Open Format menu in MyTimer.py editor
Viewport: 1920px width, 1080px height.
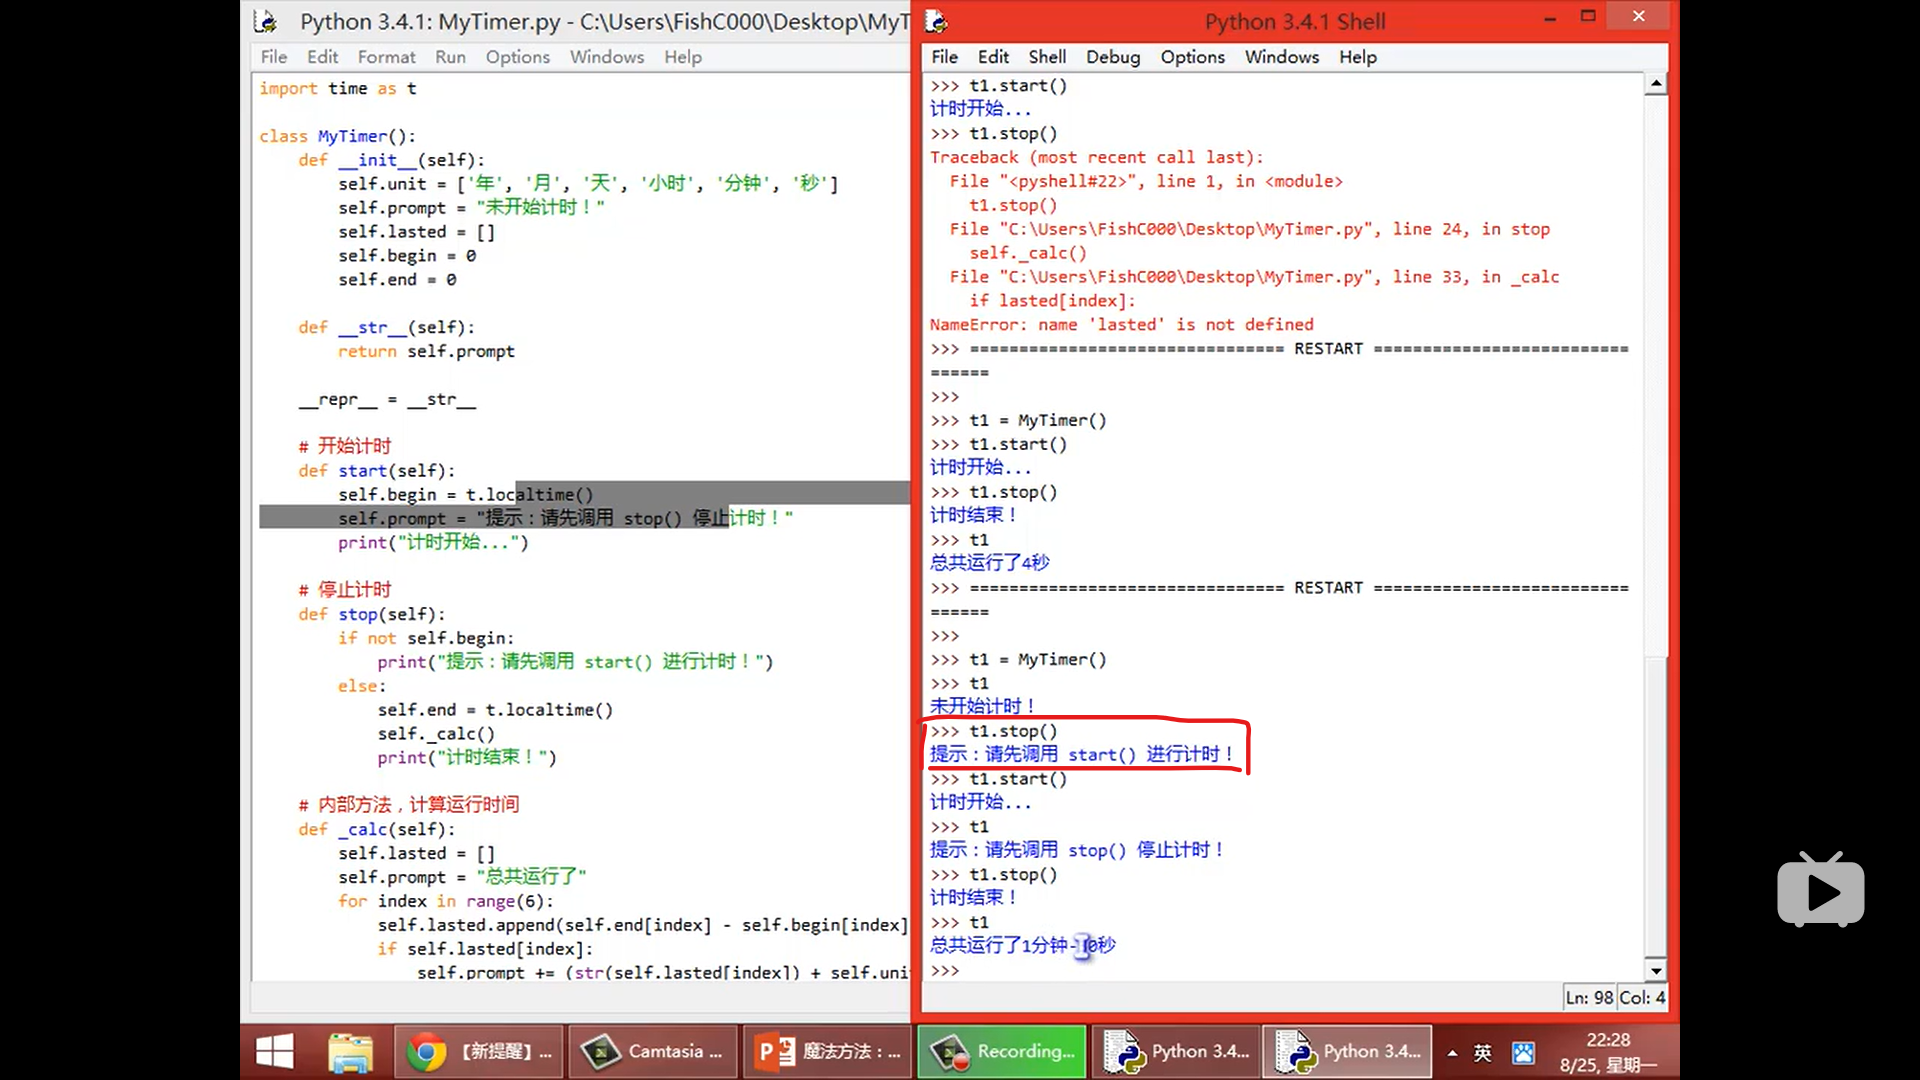386,57
